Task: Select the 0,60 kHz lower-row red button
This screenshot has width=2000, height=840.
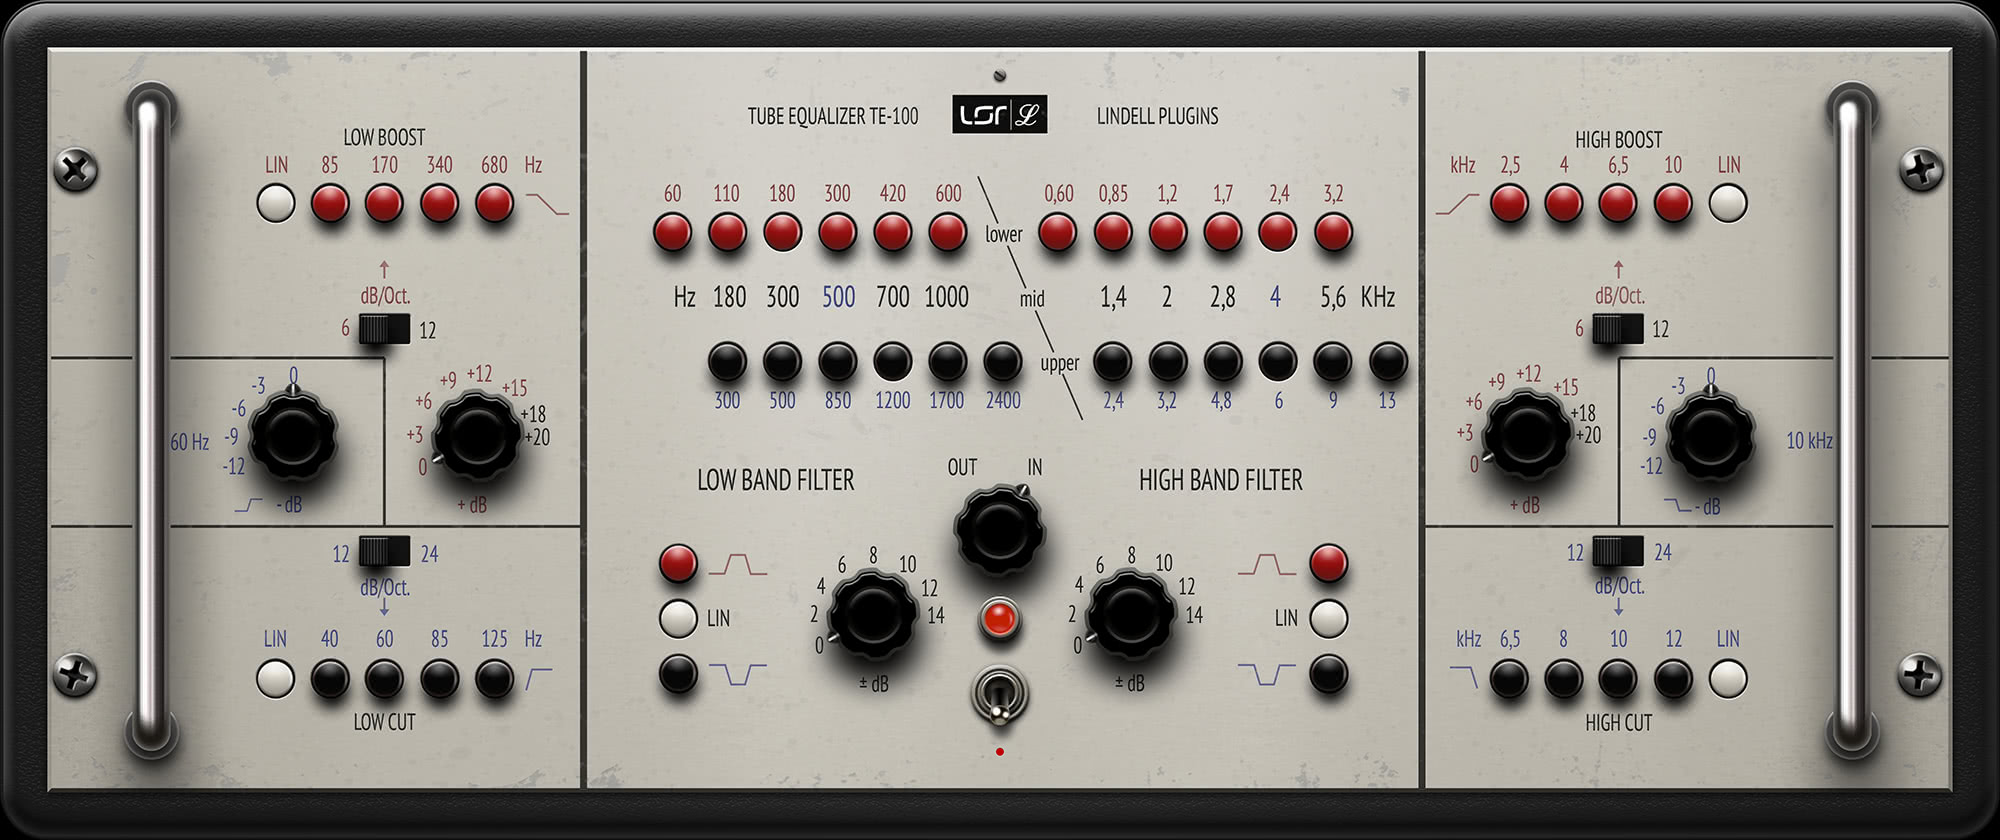Action: (1058, 233)
